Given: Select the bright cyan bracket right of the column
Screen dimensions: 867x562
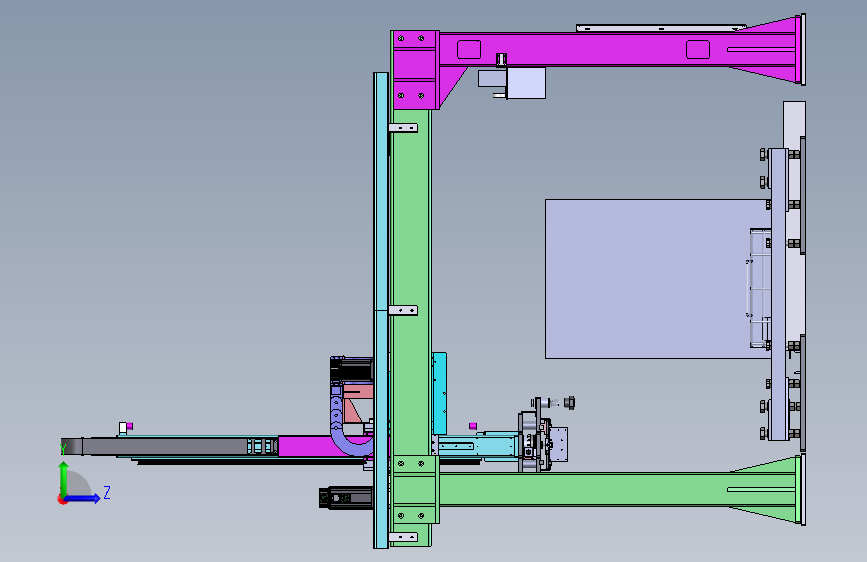Looking at the screenshot, I should coord(440,393).
